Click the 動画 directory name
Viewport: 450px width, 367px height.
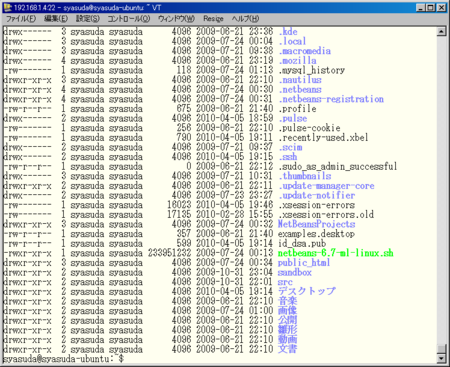click(x=287, y=340)
